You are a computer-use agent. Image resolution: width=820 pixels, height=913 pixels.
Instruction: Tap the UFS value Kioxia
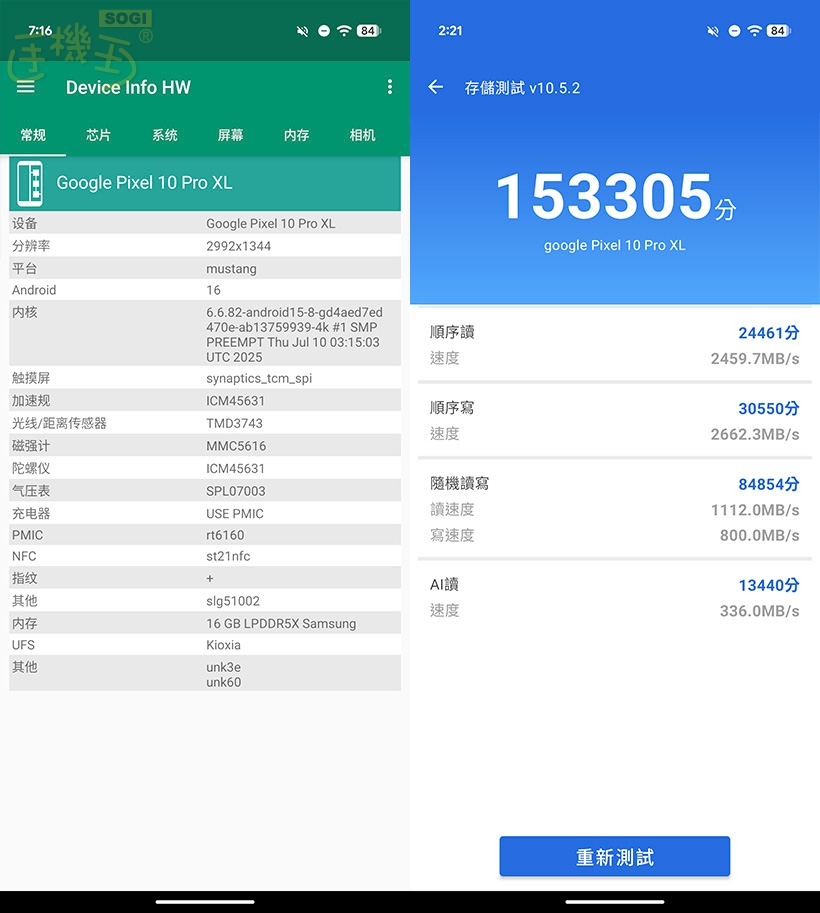point(224,645)
